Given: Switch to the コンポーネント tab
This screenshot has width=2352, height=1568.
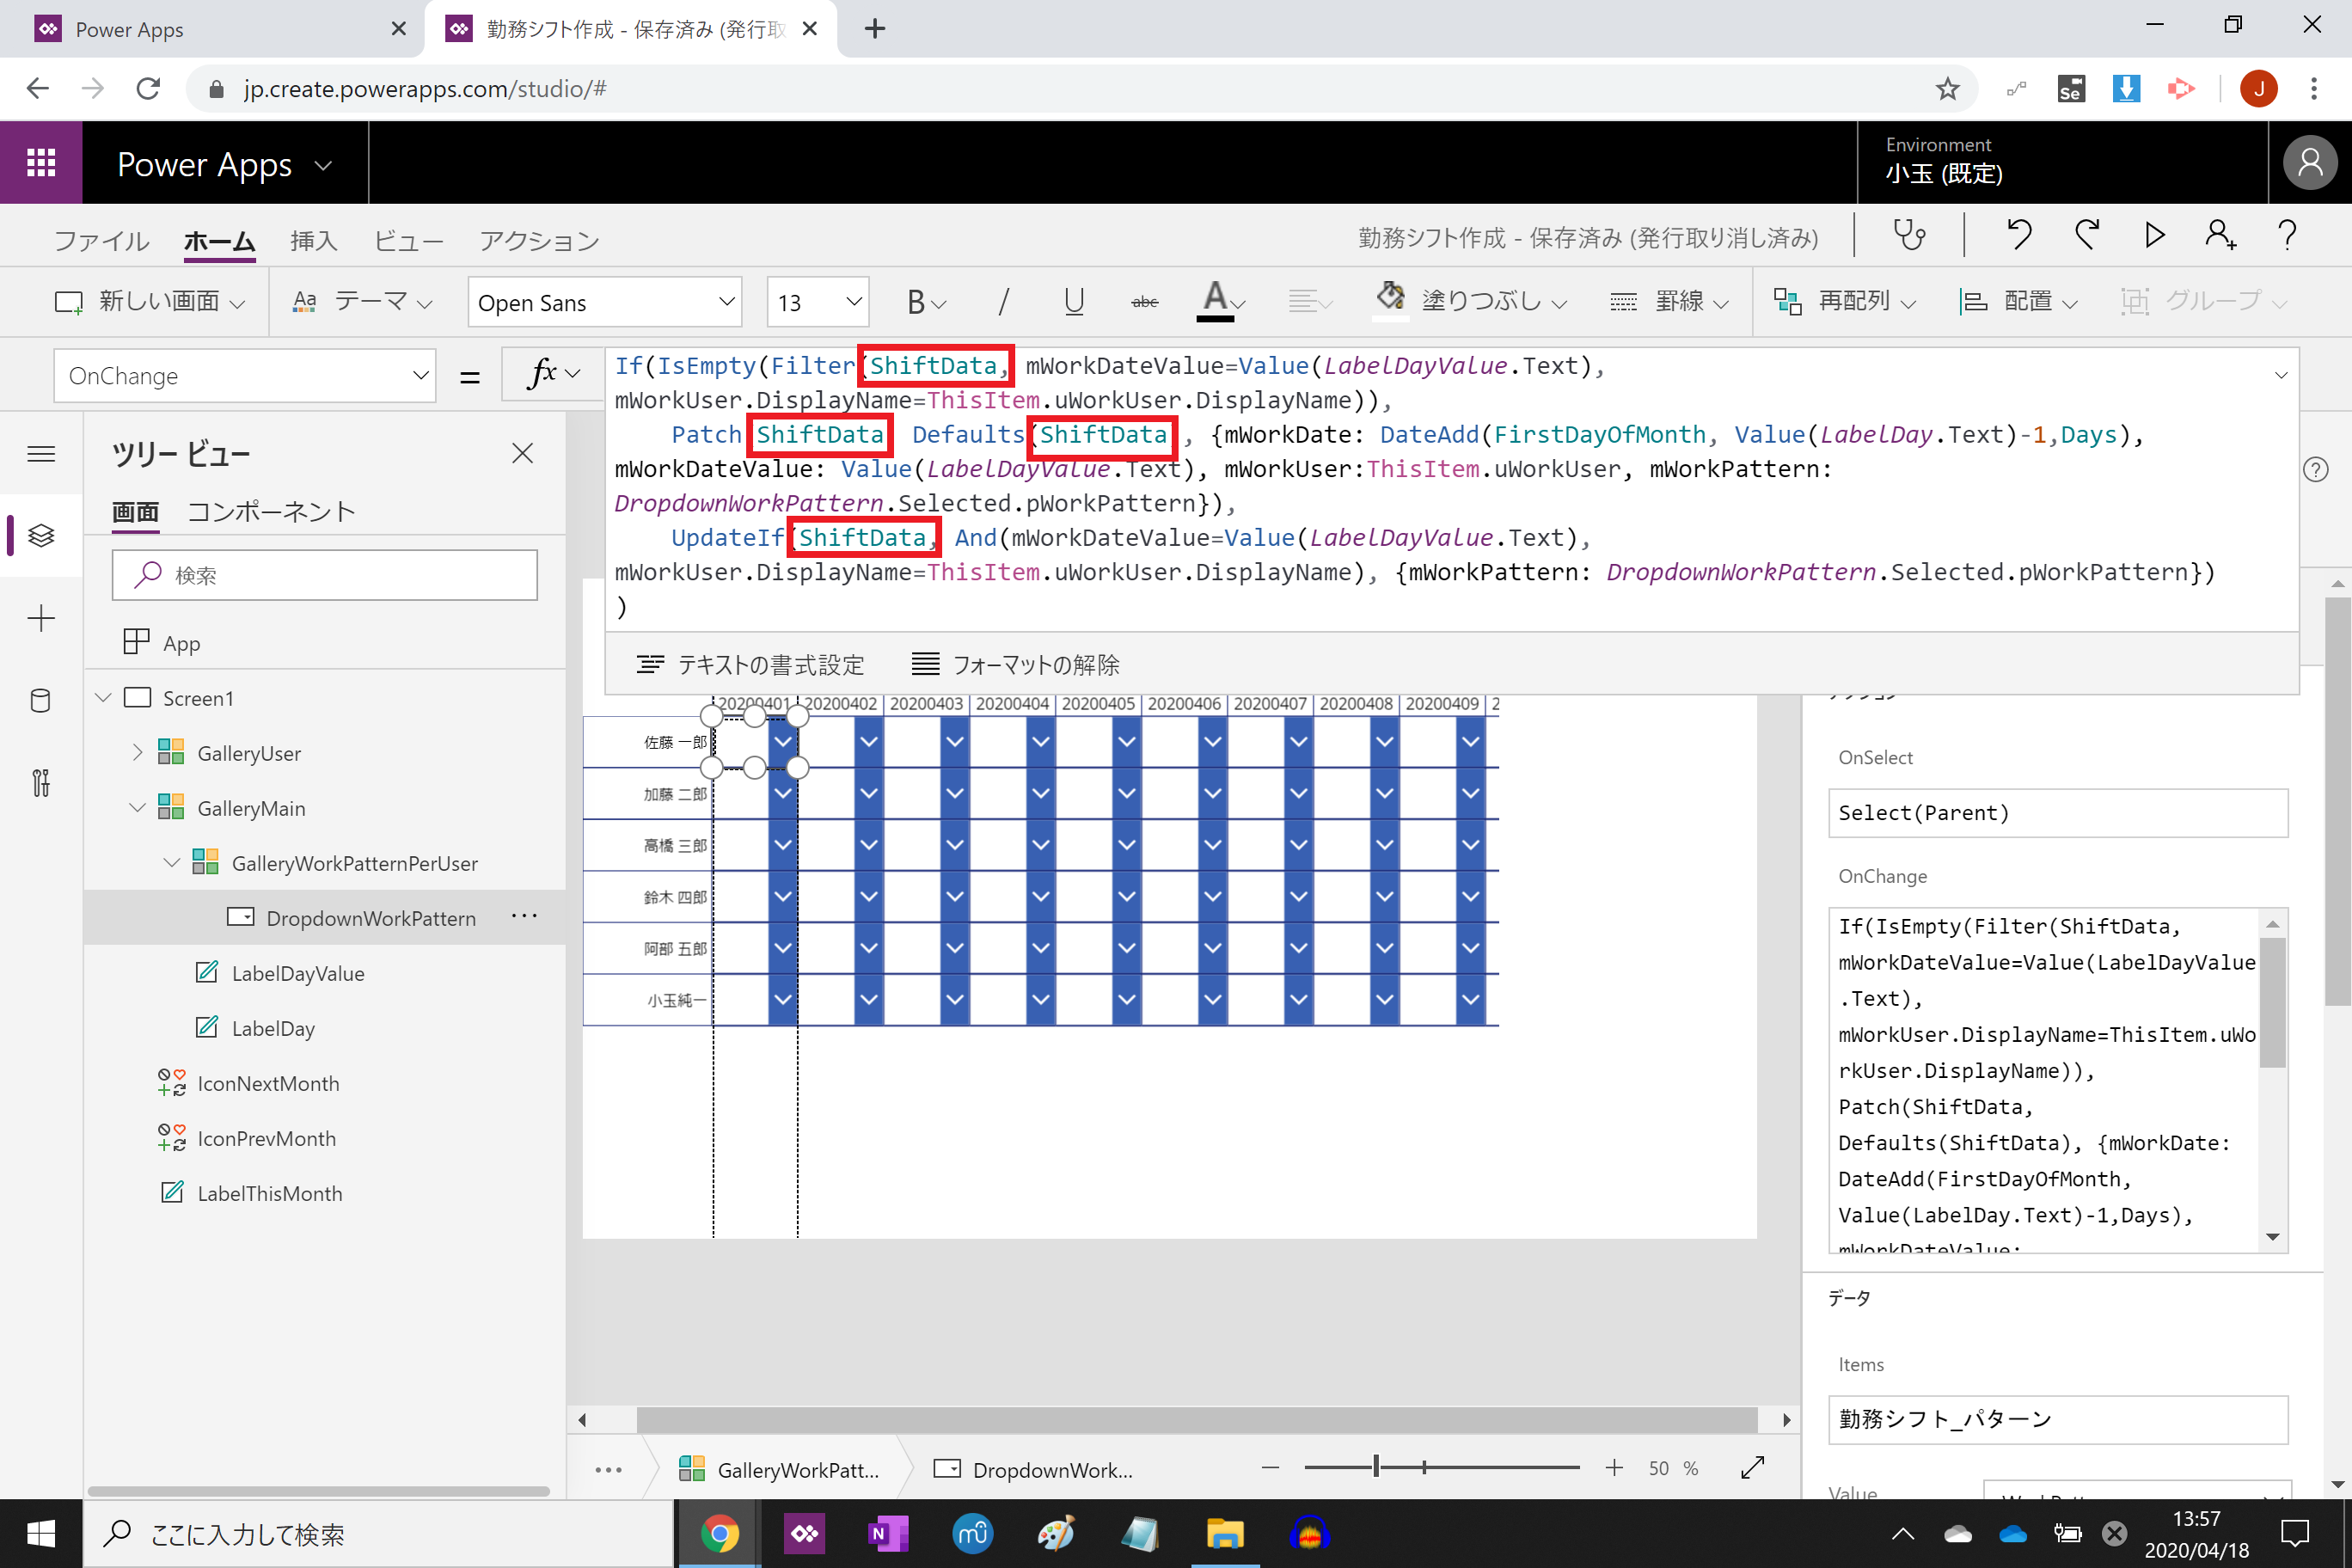Looking at the screenshot, I should click(x=272, y=512).
